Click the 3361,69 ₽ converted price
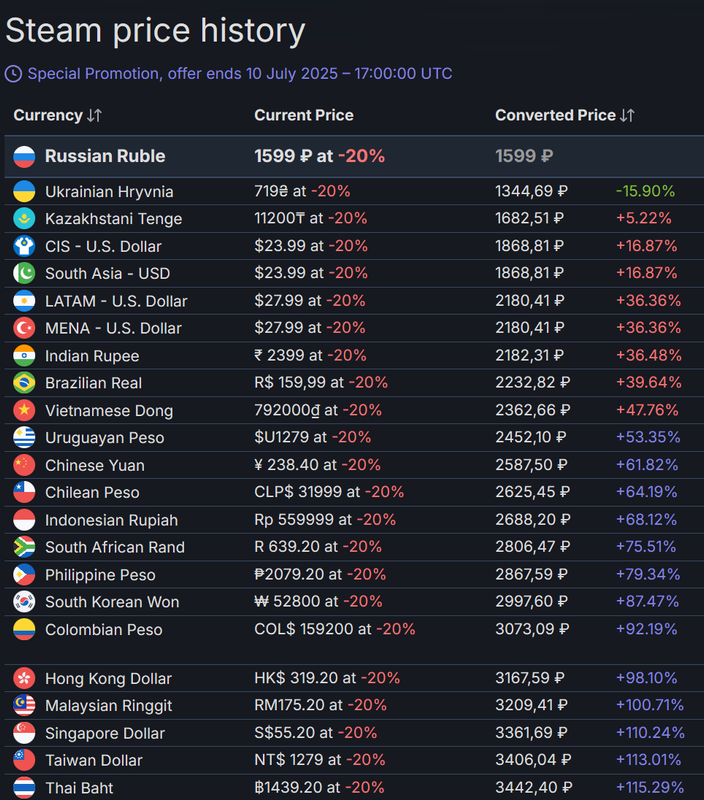 point(531,733)
